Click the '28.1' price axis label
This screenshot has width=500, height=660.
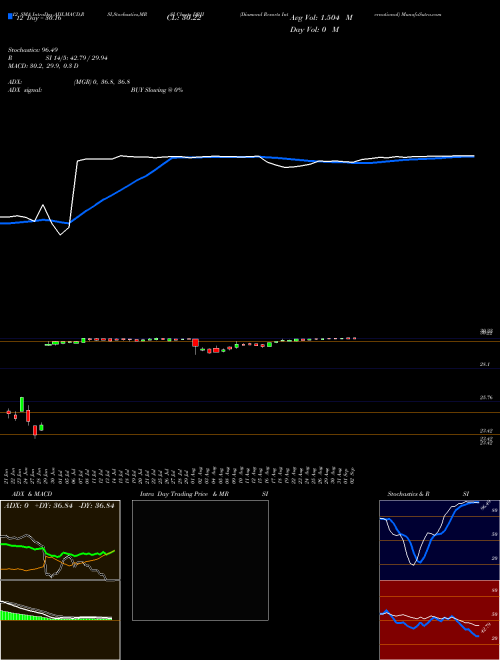[484, 365]
